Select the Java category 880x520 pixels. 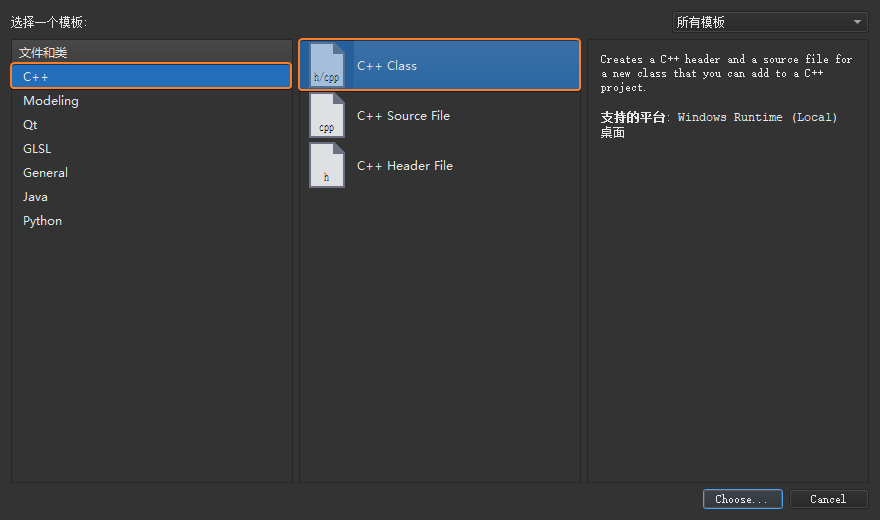(x=151, y=197)
